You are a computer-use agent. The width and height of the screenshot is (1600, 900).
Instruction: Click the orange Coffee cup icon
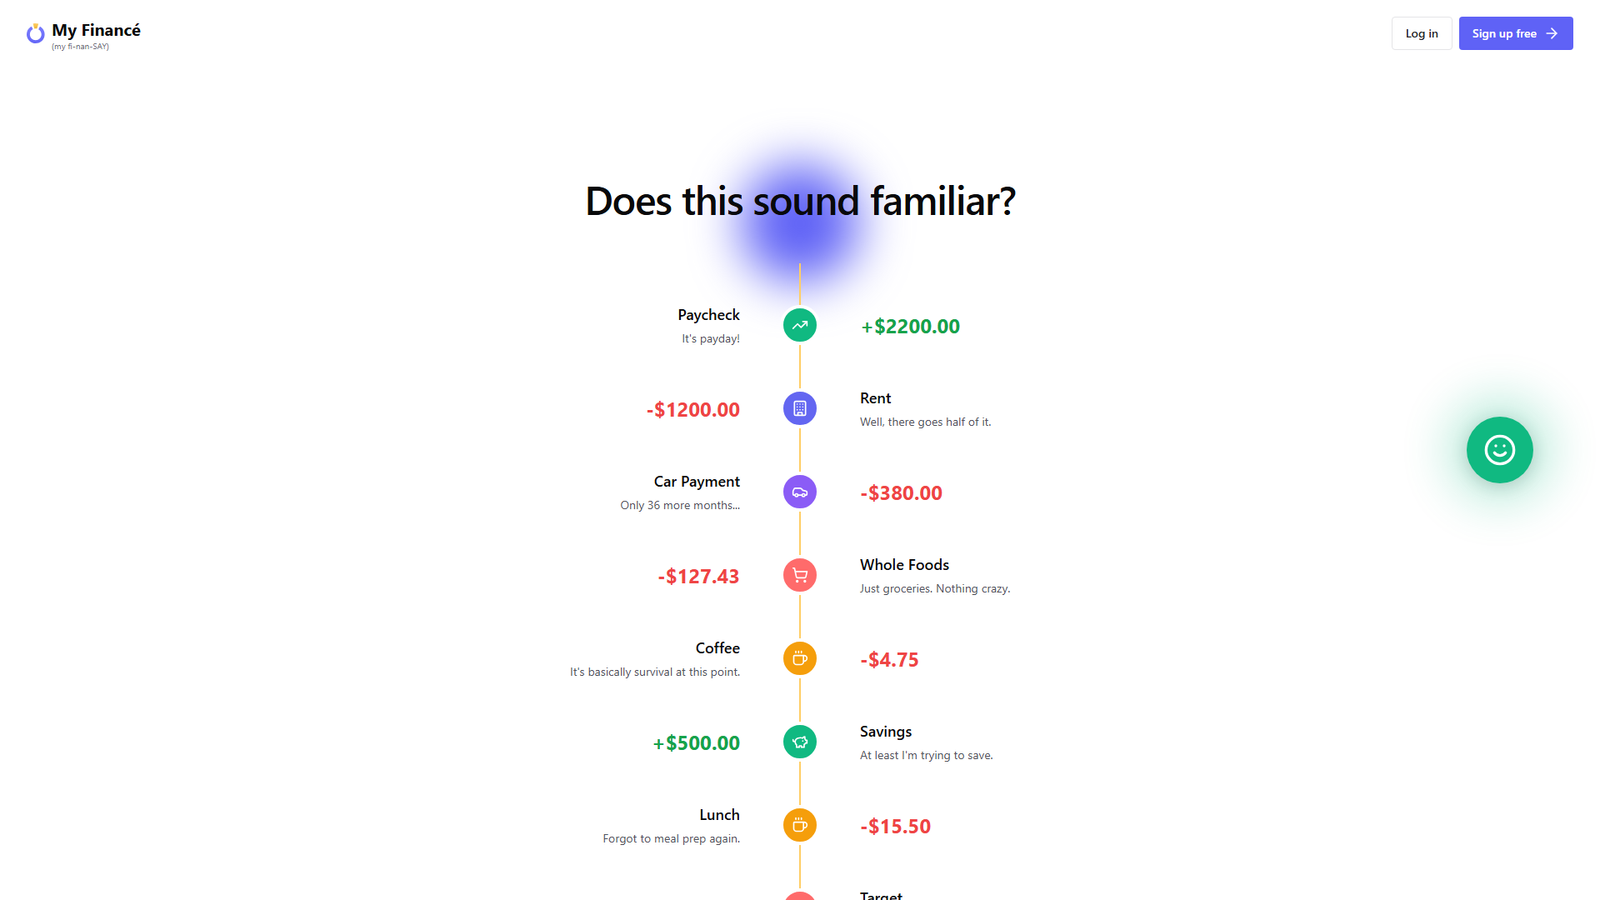tap(800, 658)
